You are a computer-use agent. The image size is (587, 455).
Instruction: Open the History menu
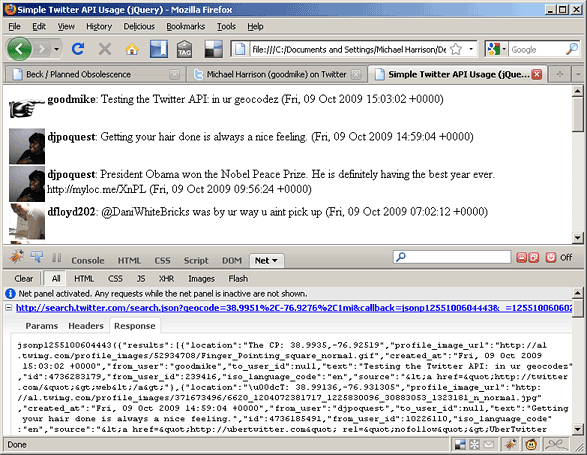point(99,26)
